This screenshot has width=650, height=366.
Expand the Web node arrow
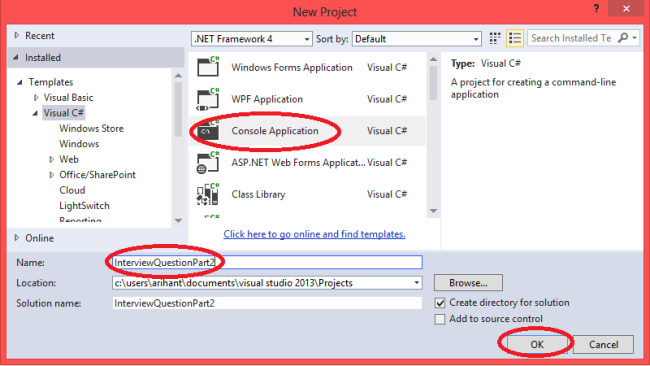click(x=51, y=159)
